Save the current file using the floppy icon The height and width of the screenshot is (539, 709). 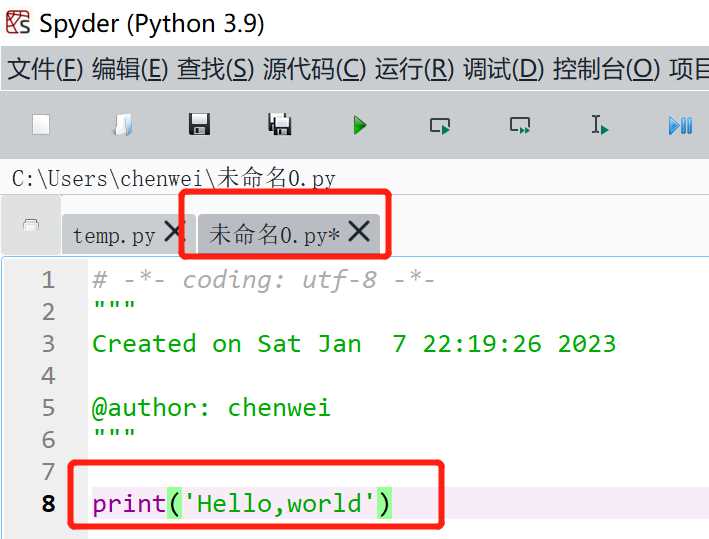[x=200, y=125]
